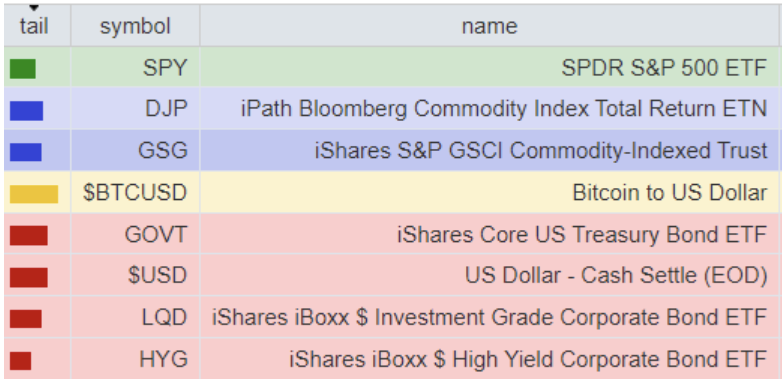This screenshot has height=382, width=782.
Task: Click the red tail swatch for HYG
Action: [x=20, y=361]
